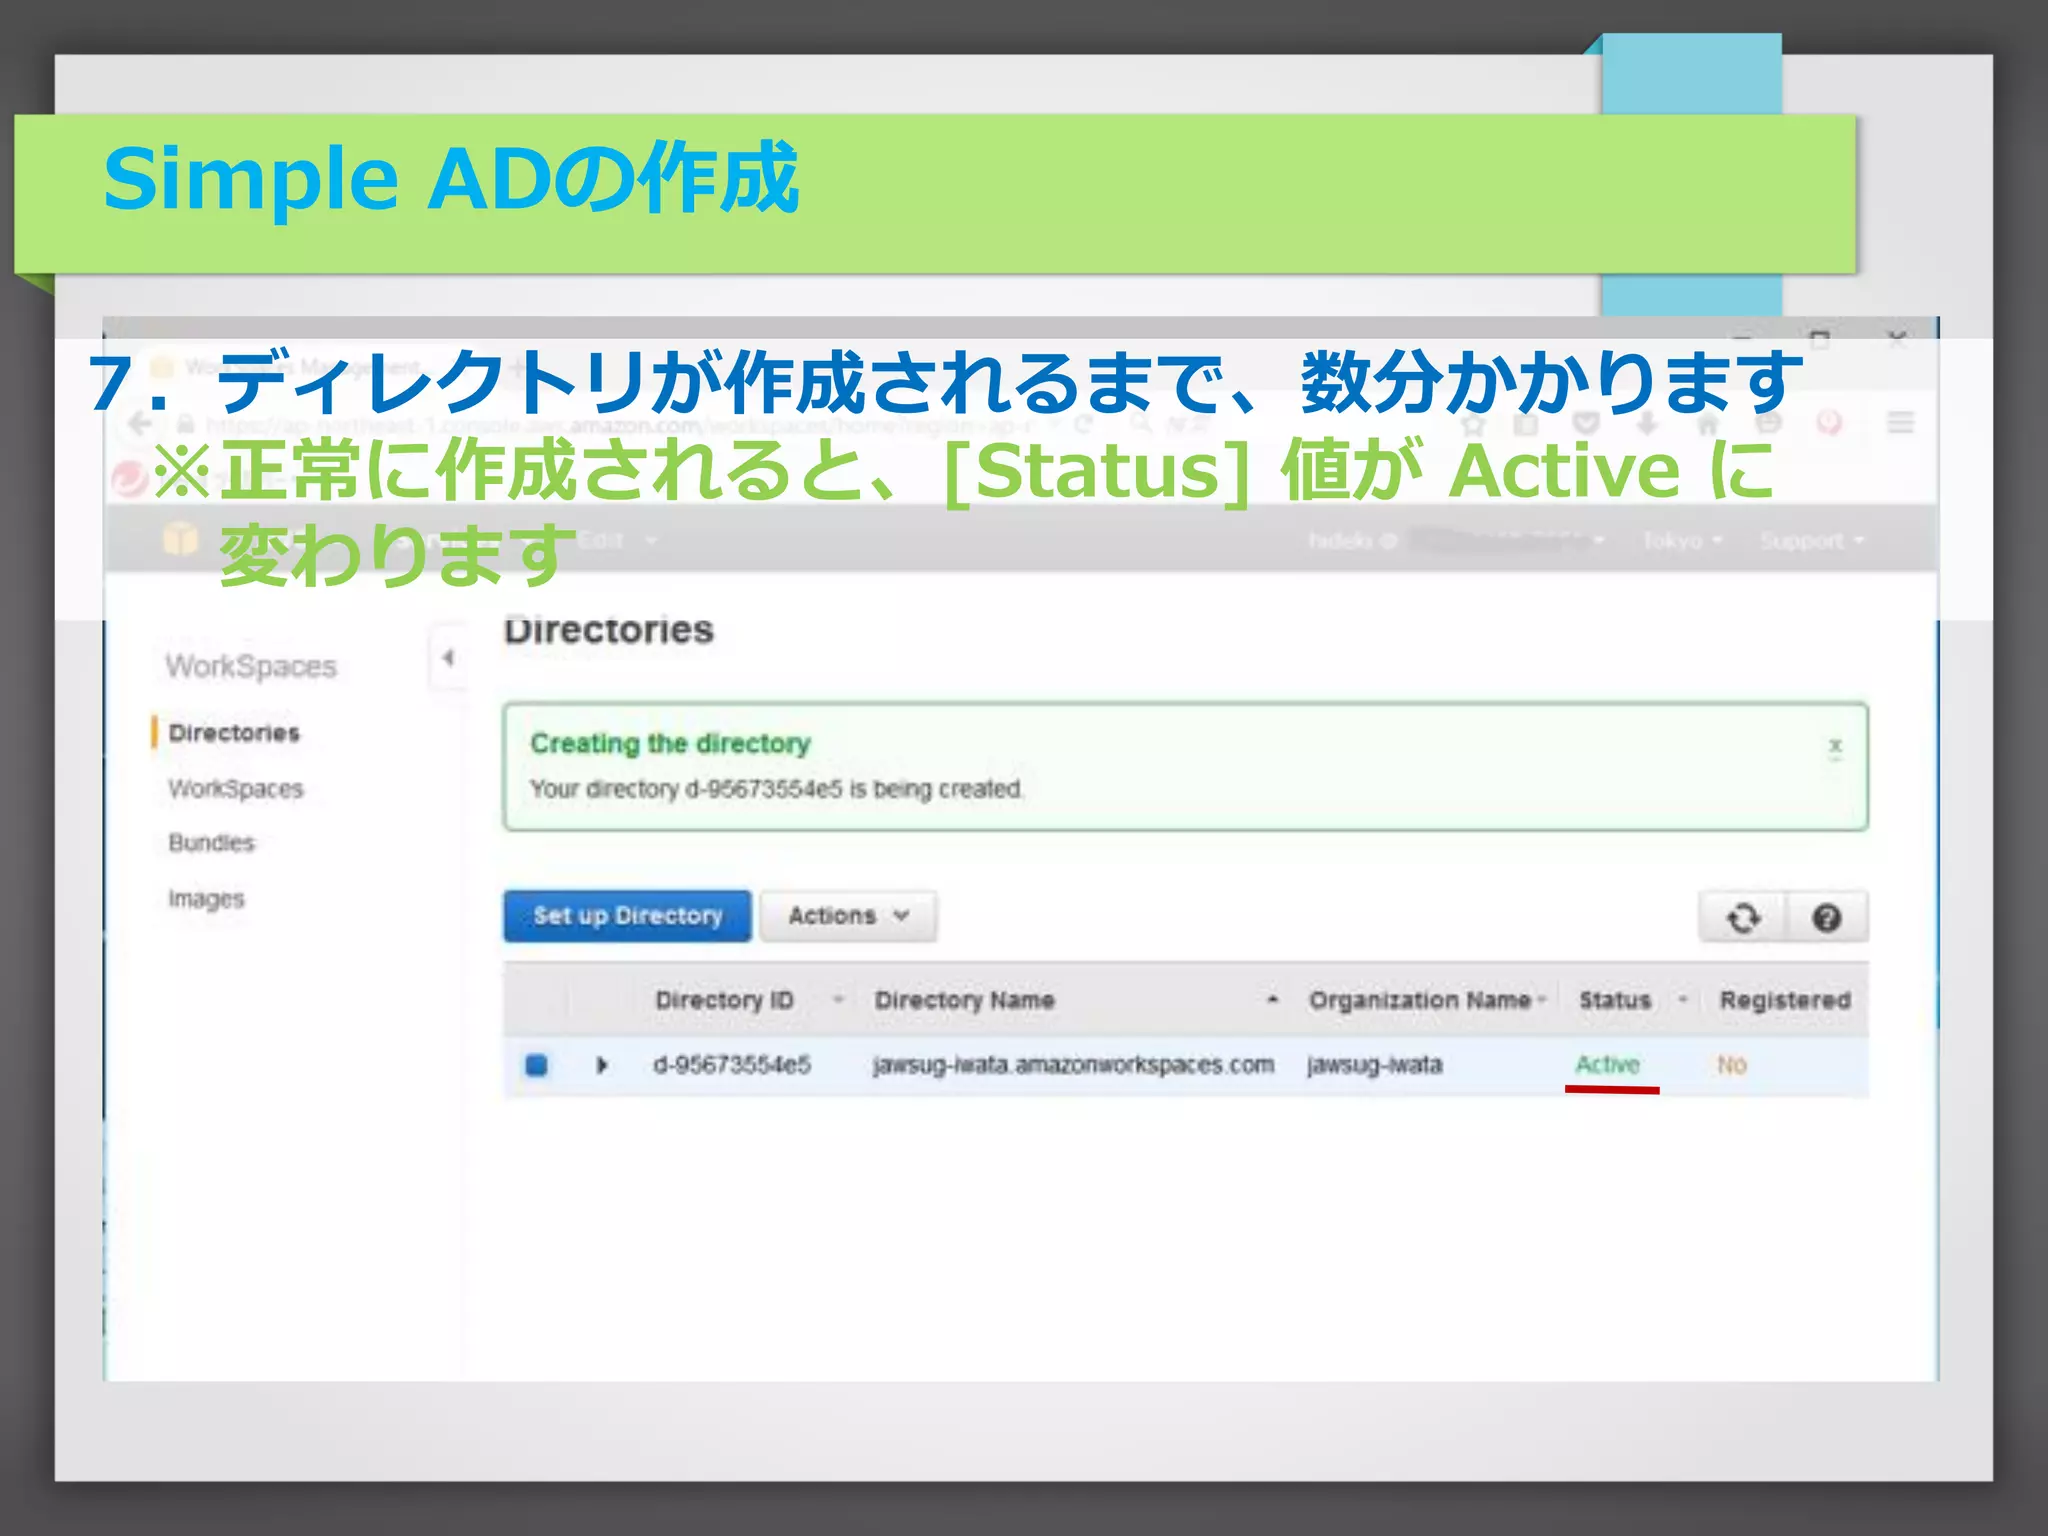Select the jawsug-iwata.amazonworkspaces.com directory name

1074,1065
